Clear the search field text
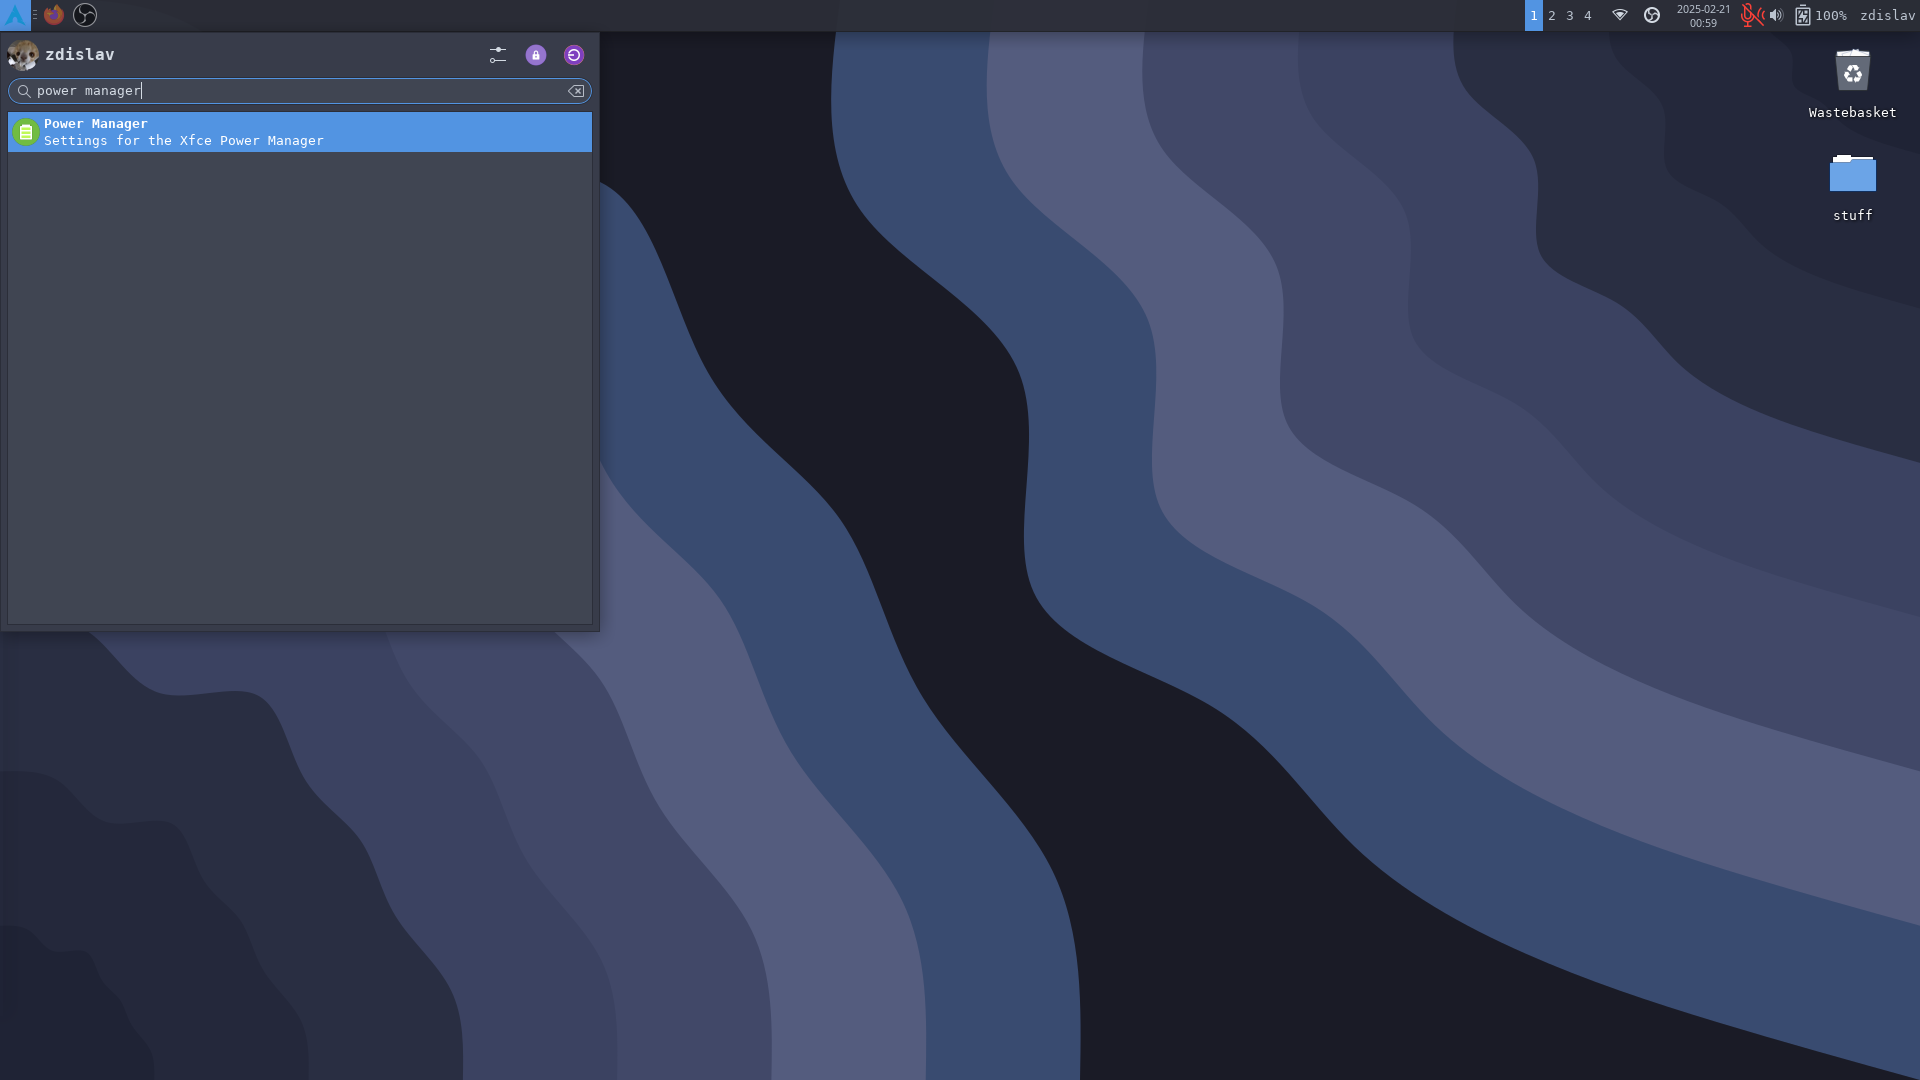The image size is (1920, 1080). [576, 91]
